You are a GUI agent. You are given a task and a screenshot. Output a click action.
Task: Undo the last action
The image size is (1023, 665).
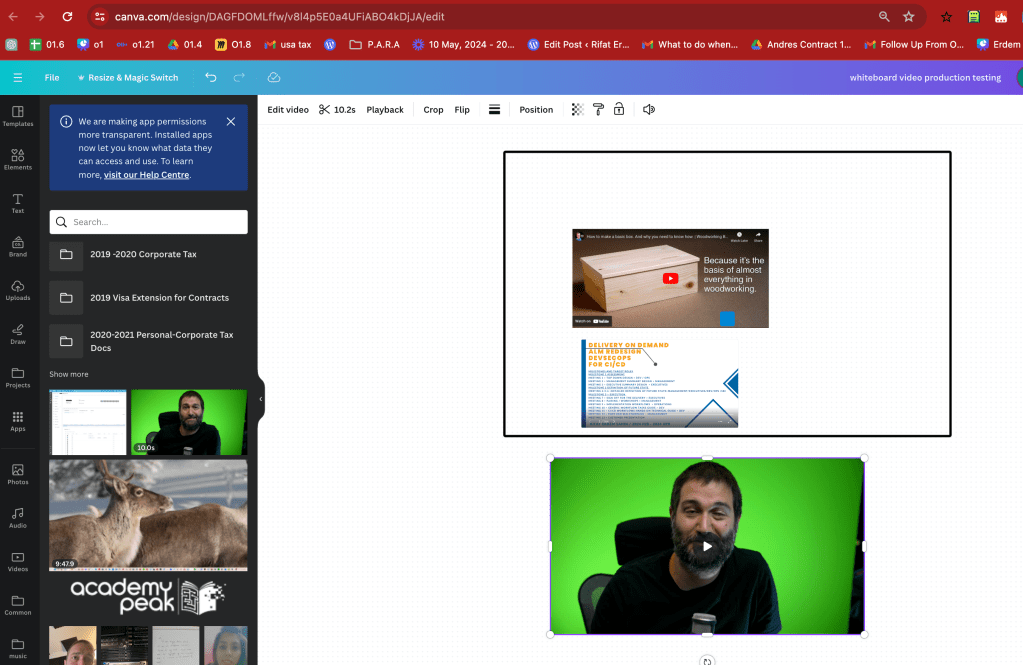tap(211, 77)
